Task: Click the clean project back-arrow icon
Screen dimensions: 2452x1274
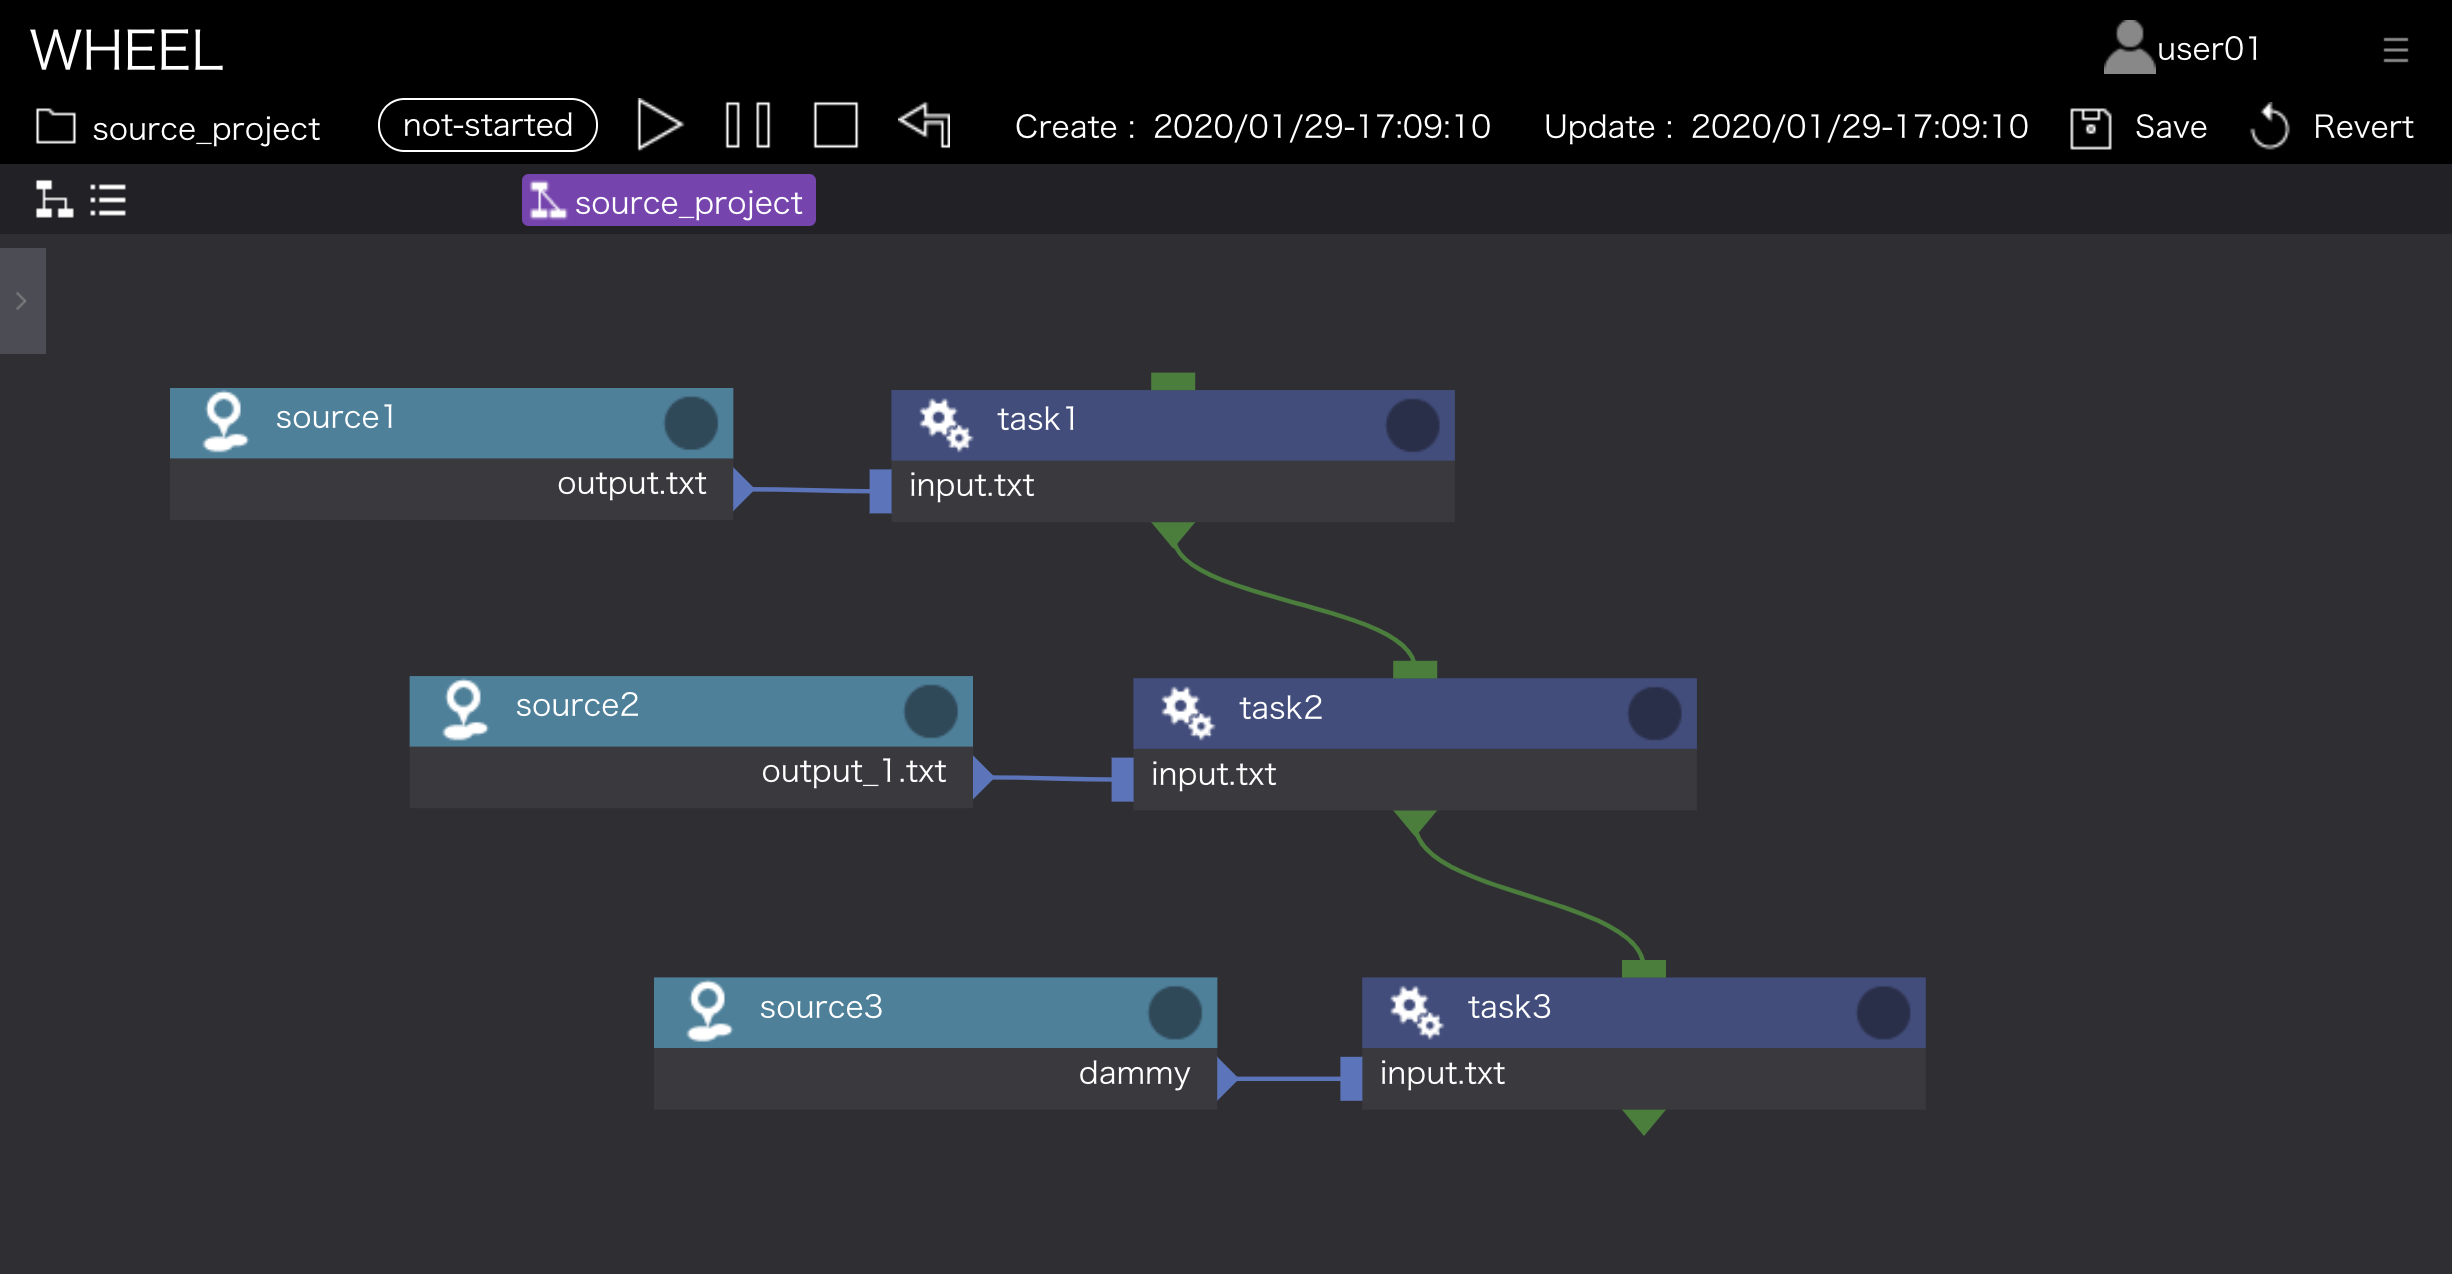Action: coord(925,124)
